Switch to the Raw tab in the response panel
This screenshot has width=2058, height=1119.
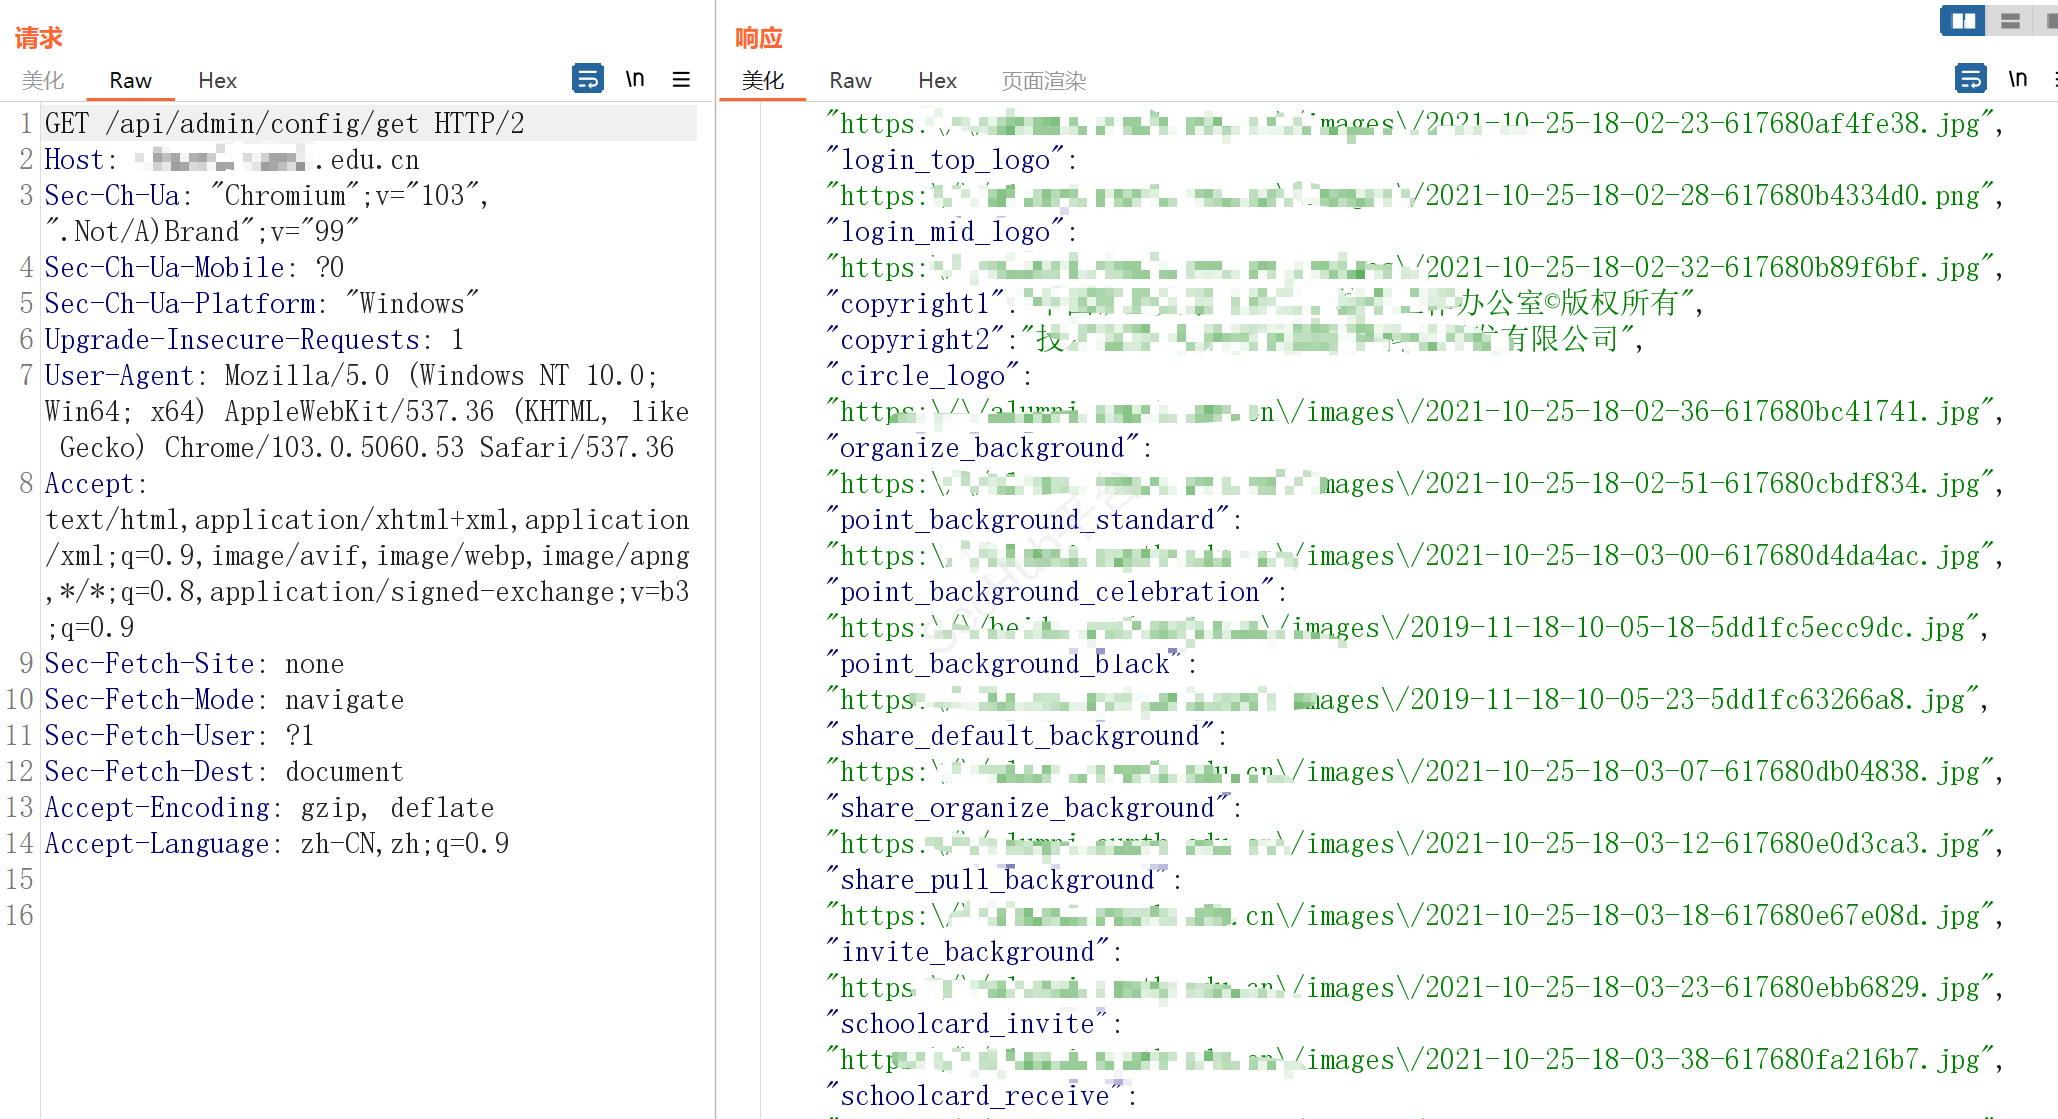tap(850, 81)
